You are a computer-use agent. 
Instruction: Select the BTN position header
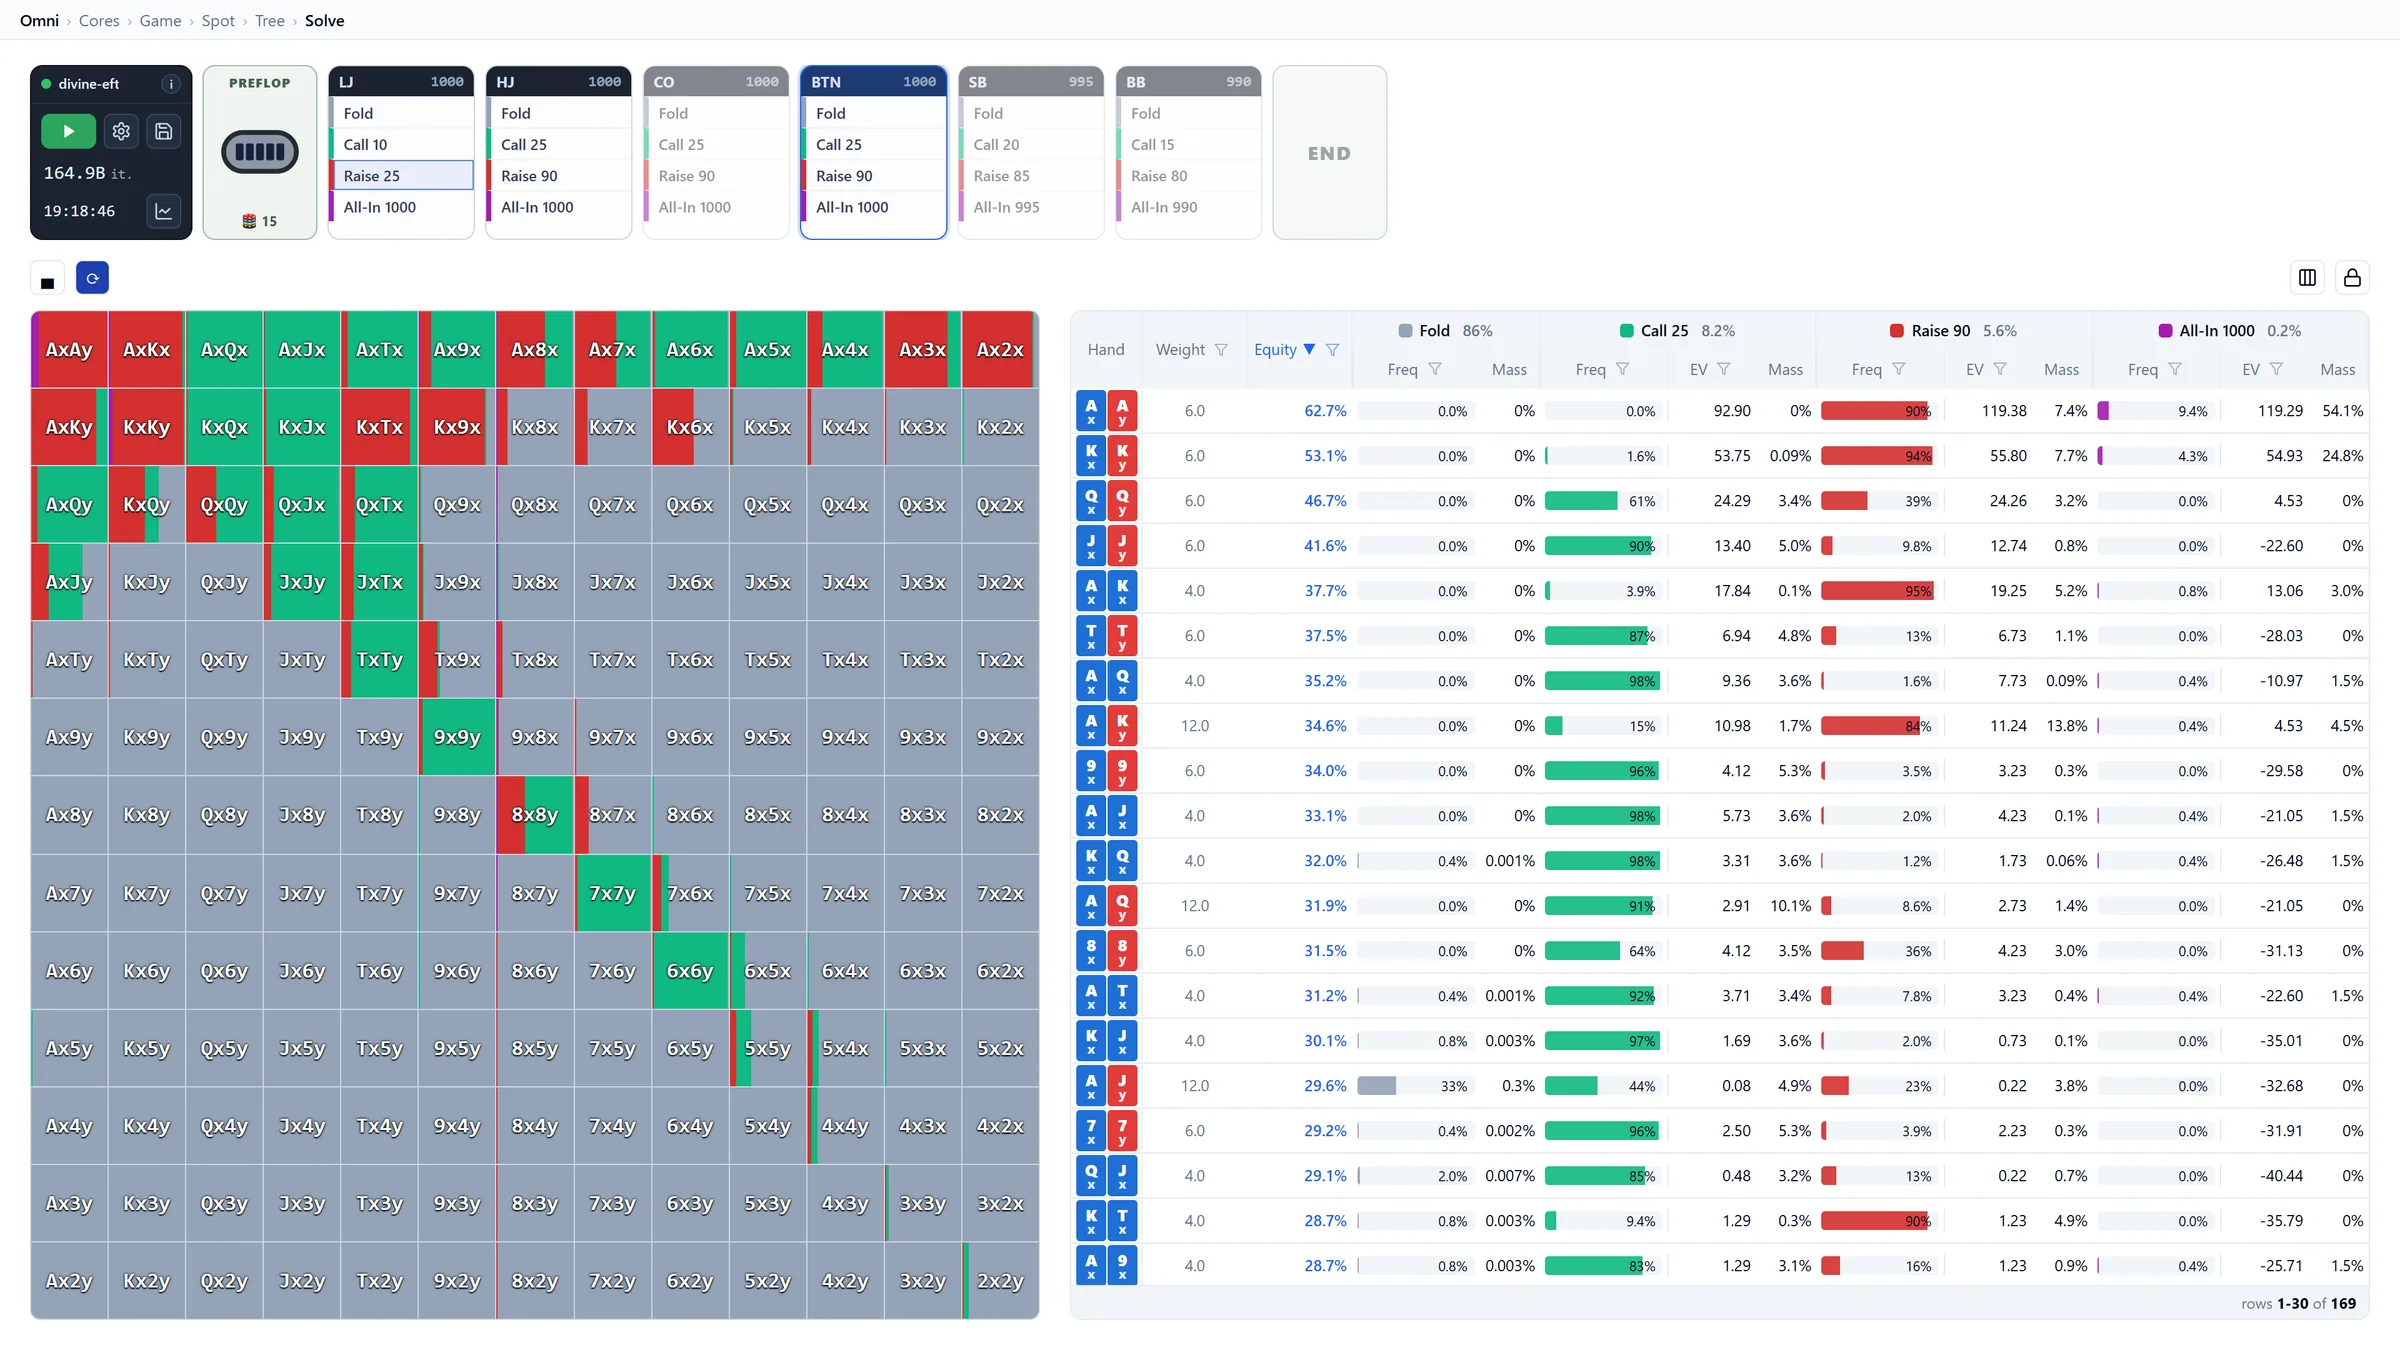pos(874,82)
